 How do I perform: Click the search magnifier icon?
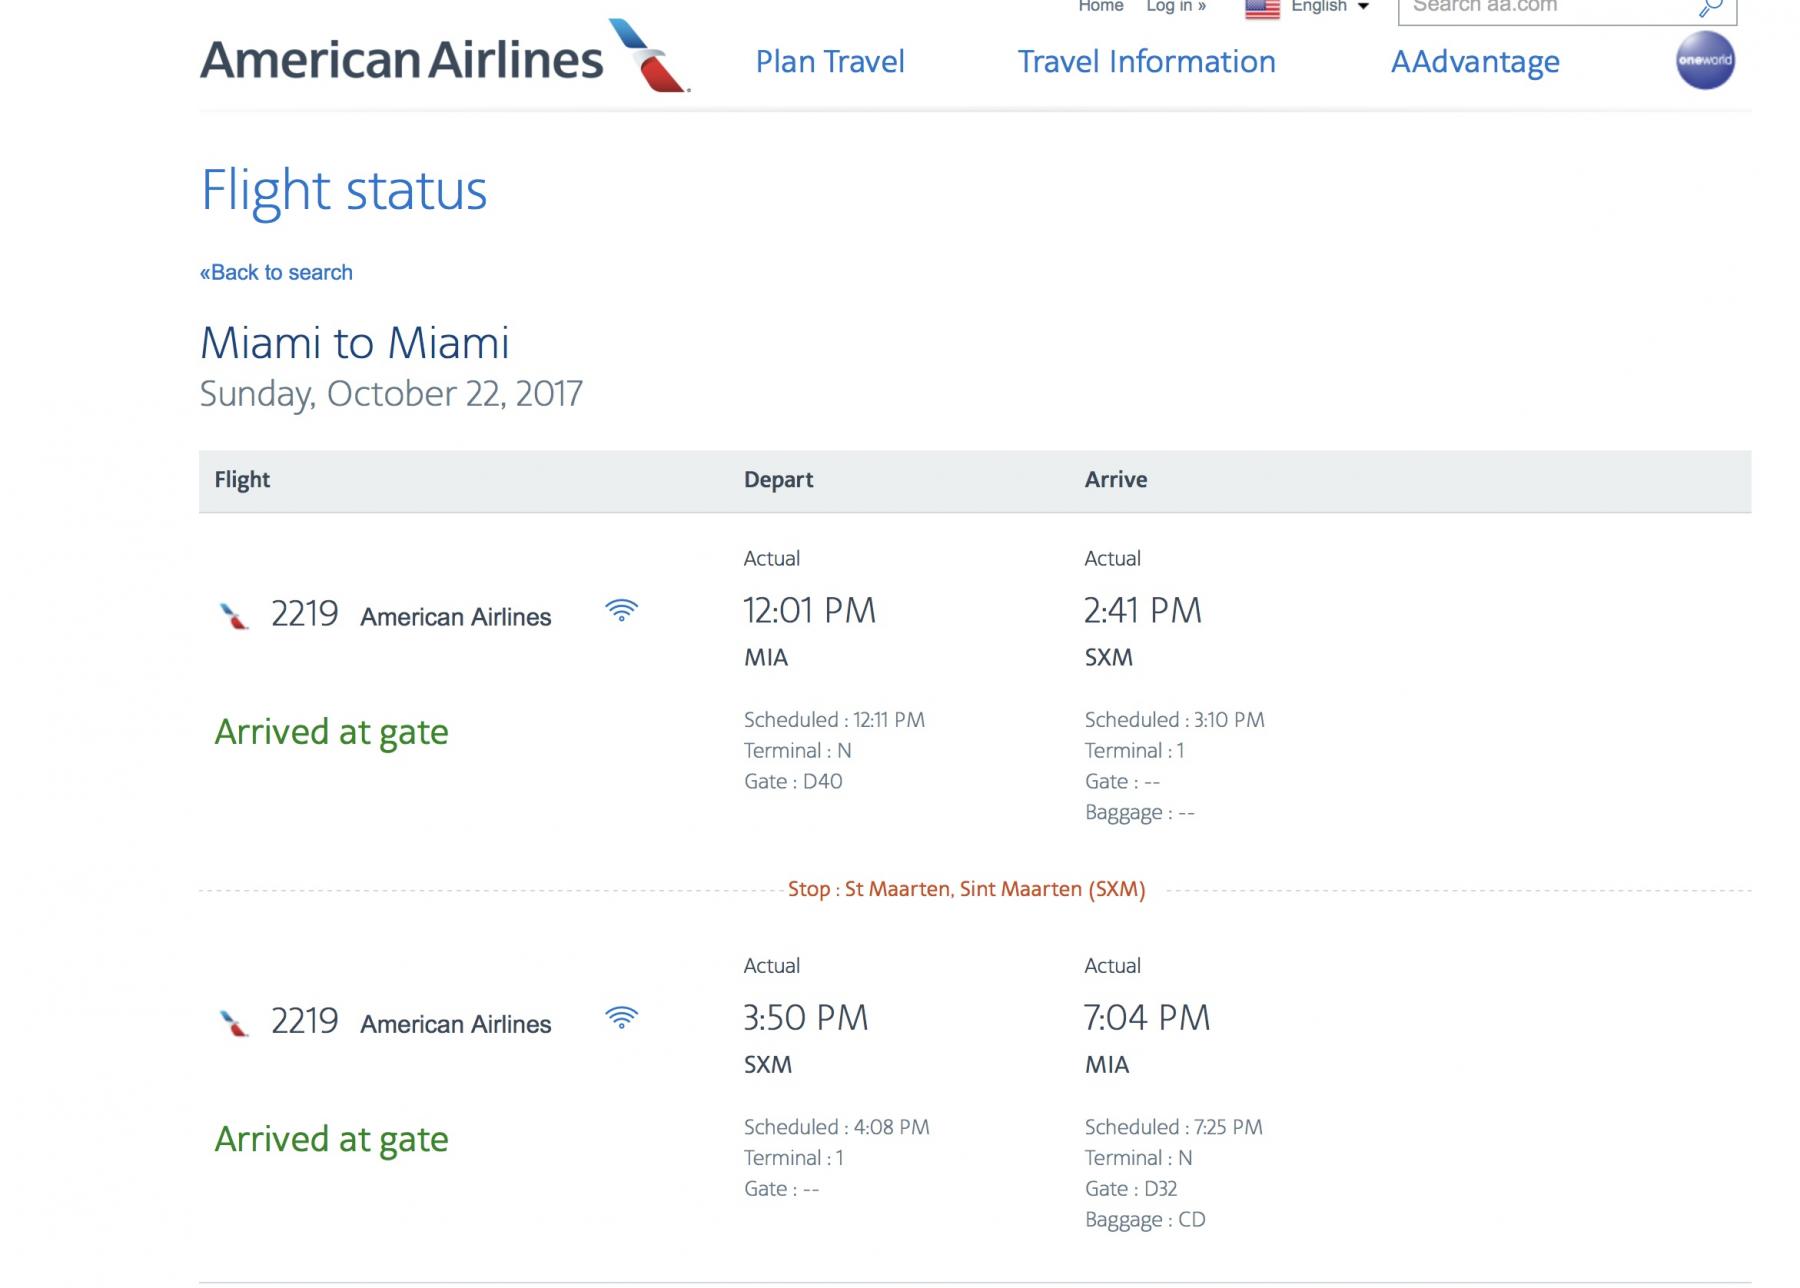[x=1711, y=8]
